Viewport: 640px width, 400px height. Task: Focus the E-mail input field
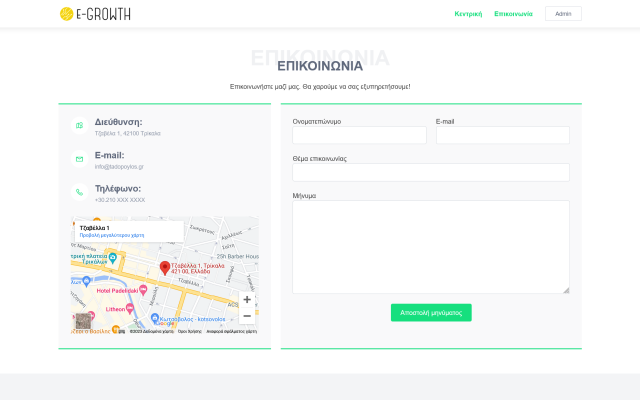502,135
